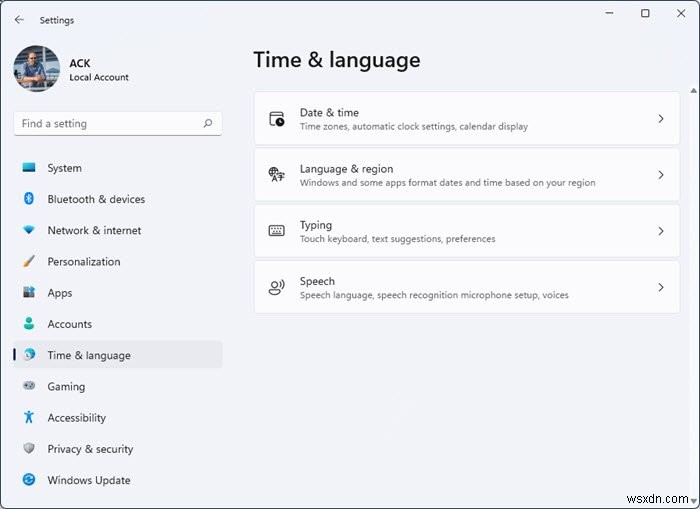The image size is (700, 509).
Task: Click the Windows Update sync icon
Action: [x=29, y=480]
